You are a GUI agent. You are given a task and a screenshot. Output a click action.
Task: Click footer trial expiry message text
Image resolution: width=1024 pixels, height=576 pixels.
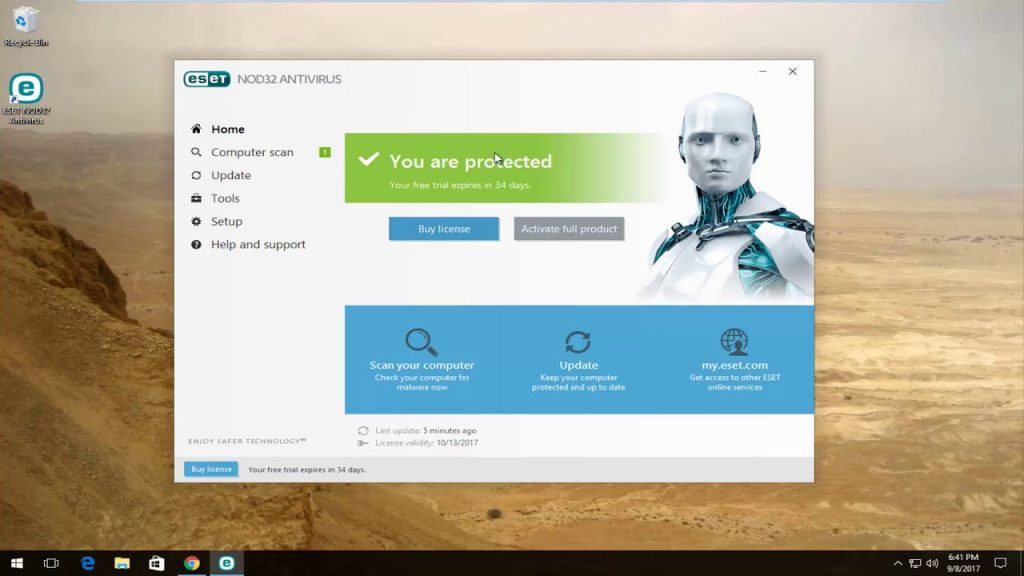click(x=307, y=470)
